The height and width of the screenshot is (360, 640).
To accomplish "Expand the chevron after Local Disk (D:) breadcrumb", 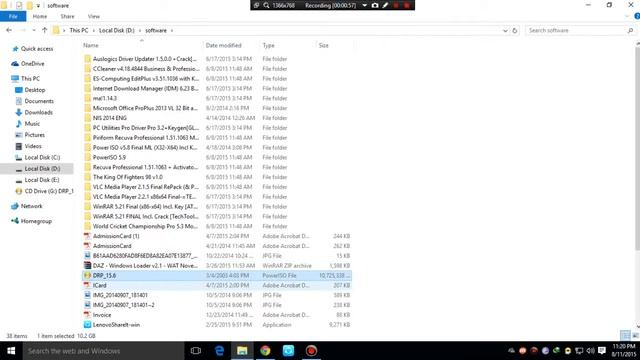I will point(140,31).
